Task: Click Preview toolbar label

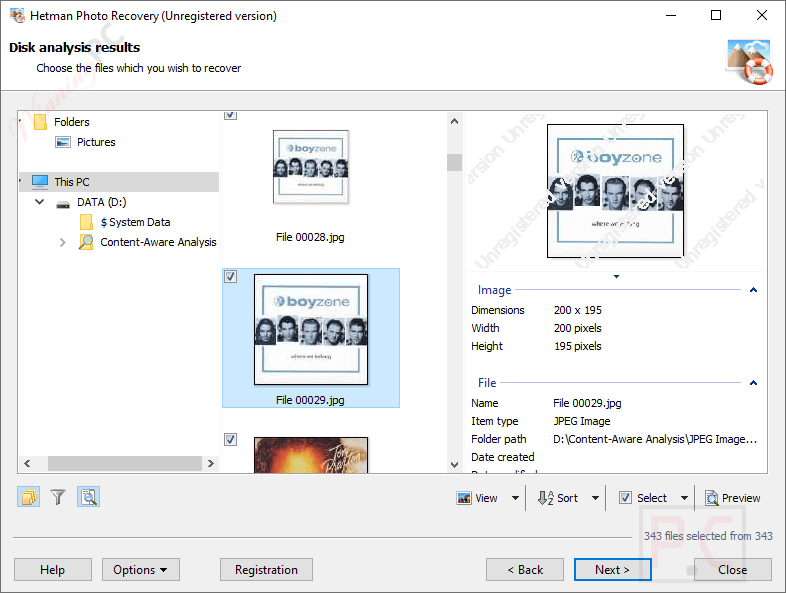Action: (x=741, y=498)
